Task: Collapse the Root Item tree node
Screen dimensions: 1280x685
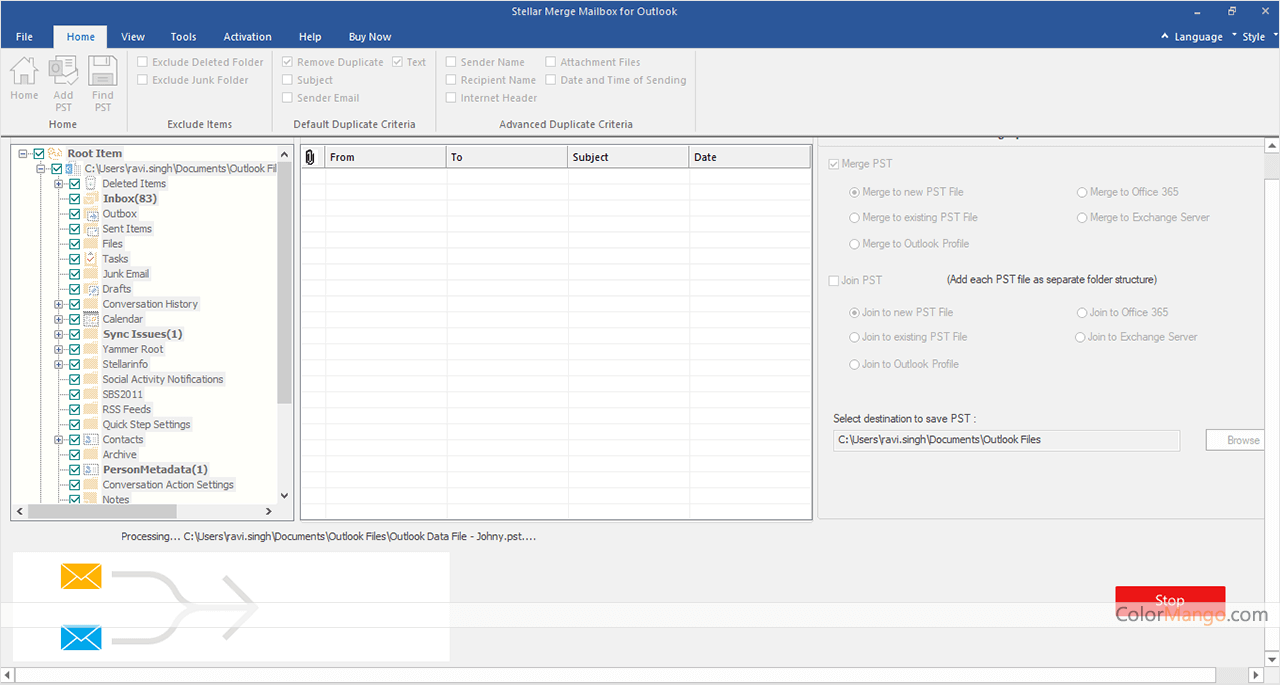Action: (23, 154)
